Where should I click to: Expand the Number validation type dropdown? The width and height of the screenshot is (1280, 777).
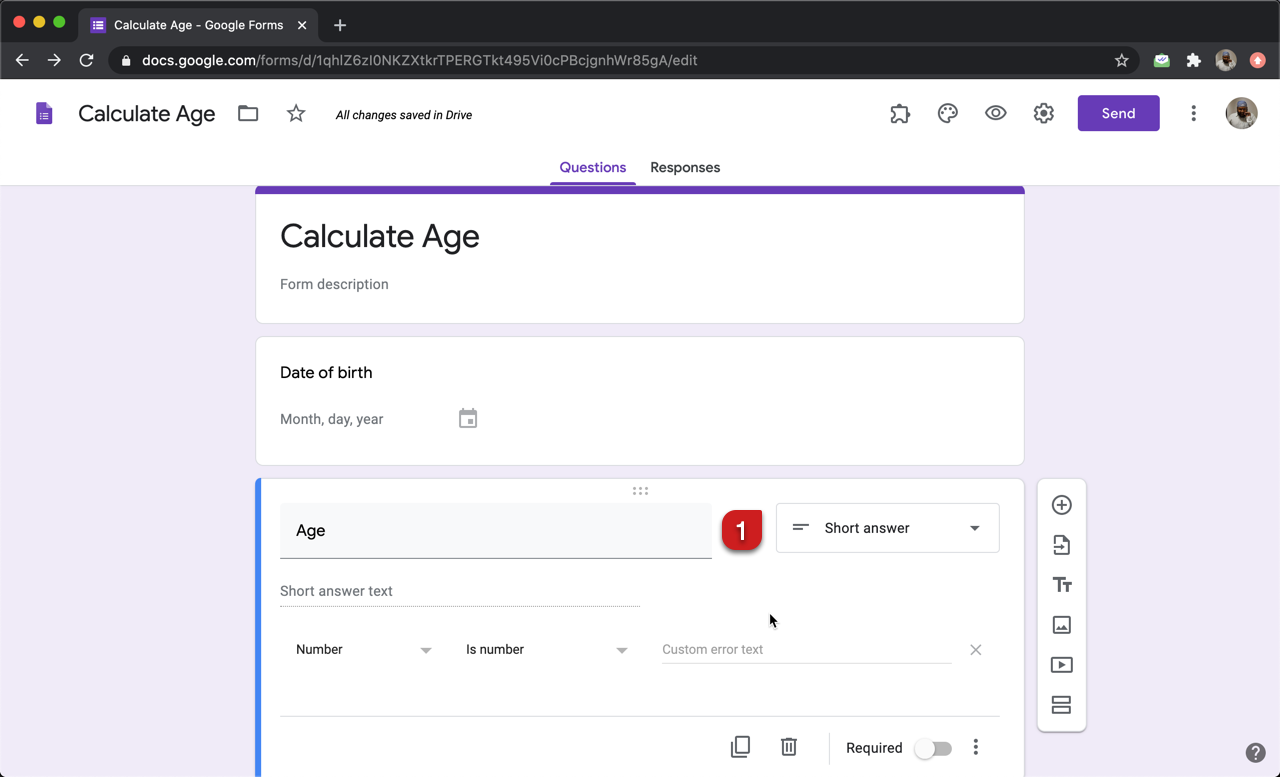363,650
